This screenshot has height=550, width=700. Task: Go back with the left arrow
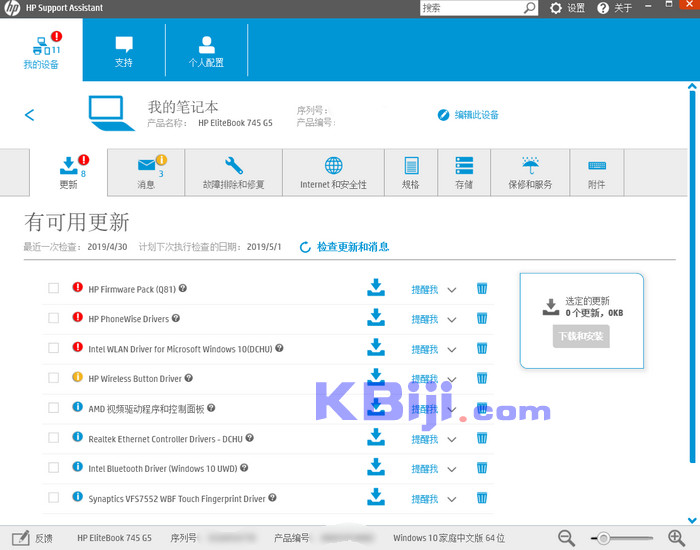pos(29,115)
